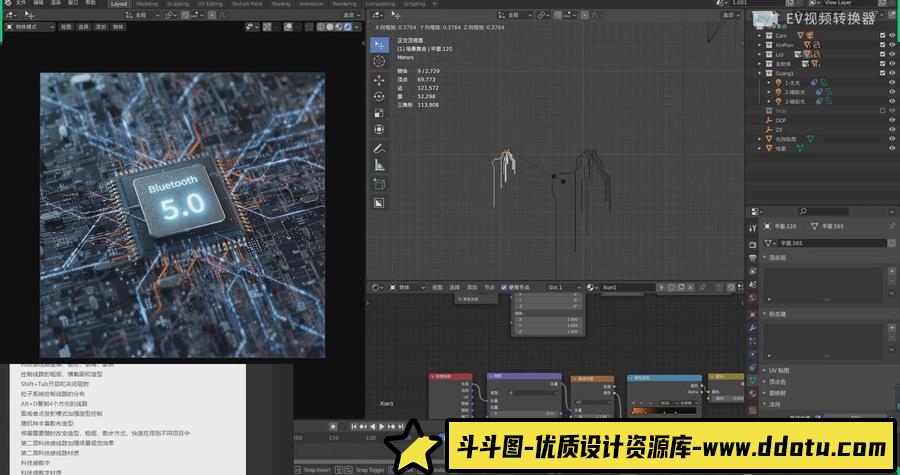Toggle exclude checkbox for Cam collection
Screen dimensions: 900x475
tap(883, 36)
